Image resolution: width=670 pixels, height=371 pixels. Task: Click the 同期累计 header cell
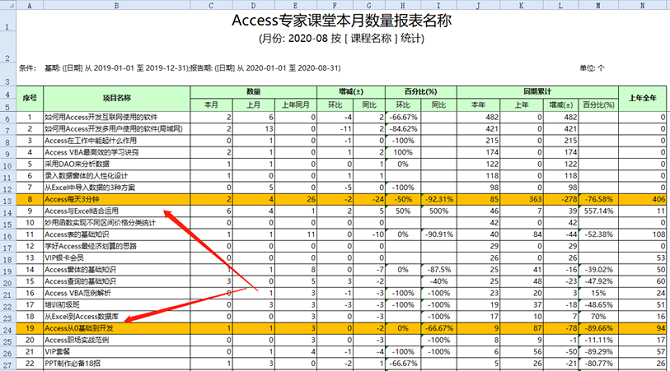coord(538,92)
